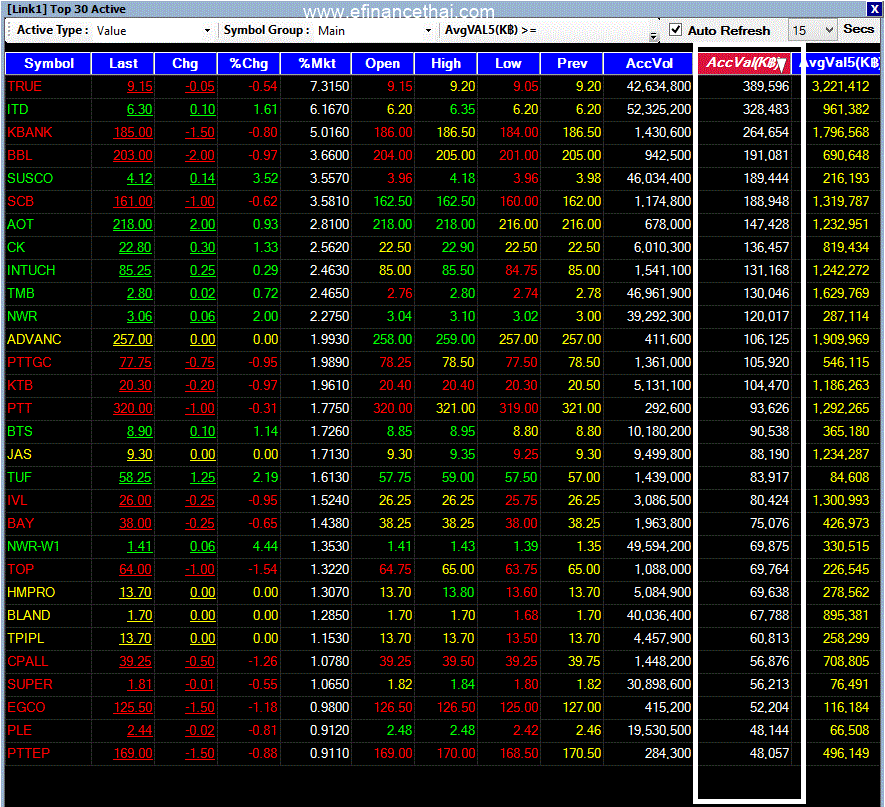This screenshot has width=885, height=807.
Task: Sort by the Low column header
Action: (x=509, y=63)
